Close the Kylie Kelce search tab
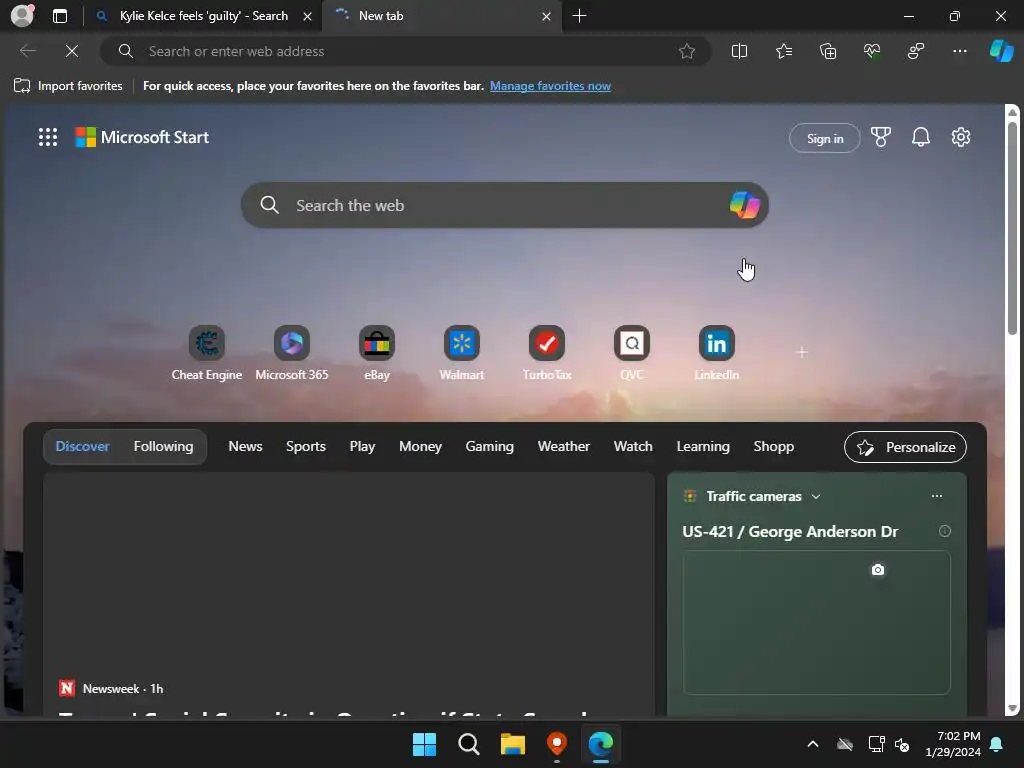Image resolution: width=1024 pixels, height=768 pixels. [307, 16]
